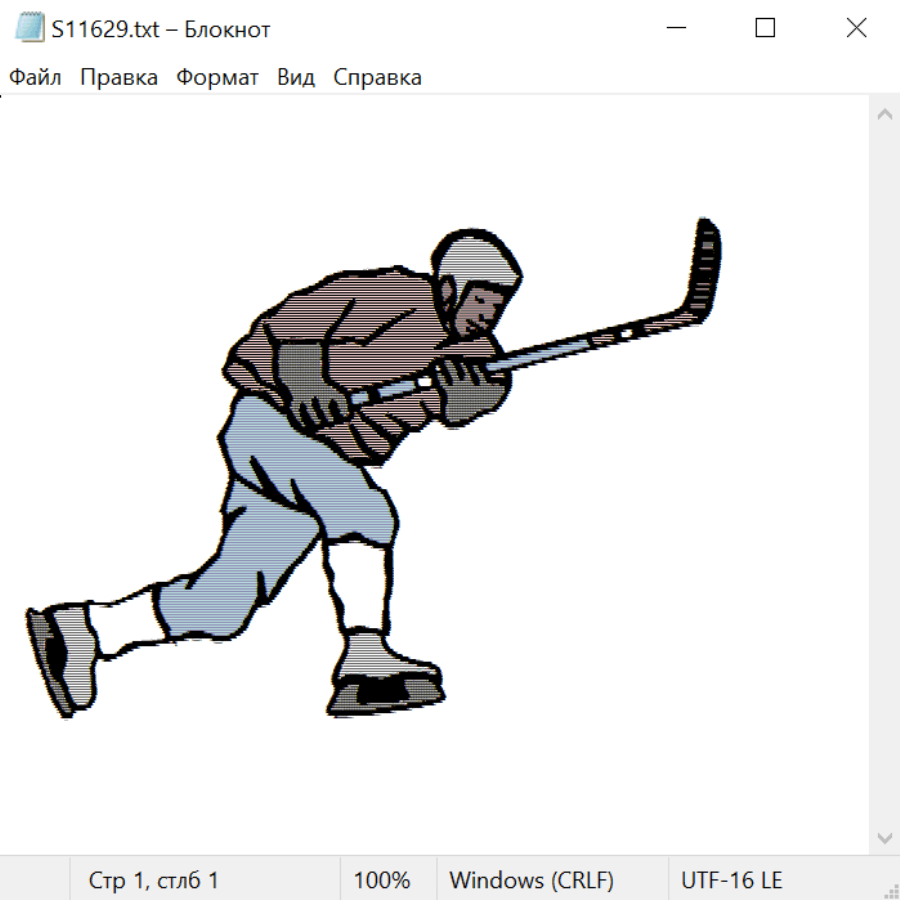
Task: Minimize the Блокнот window
Action: 676,29
